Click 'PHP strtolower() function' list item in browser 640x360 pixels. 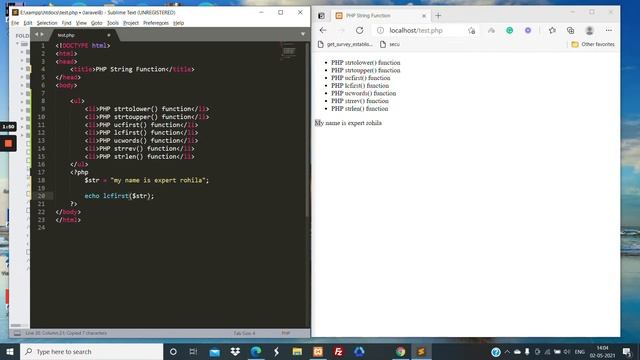(x=366, y=62)
